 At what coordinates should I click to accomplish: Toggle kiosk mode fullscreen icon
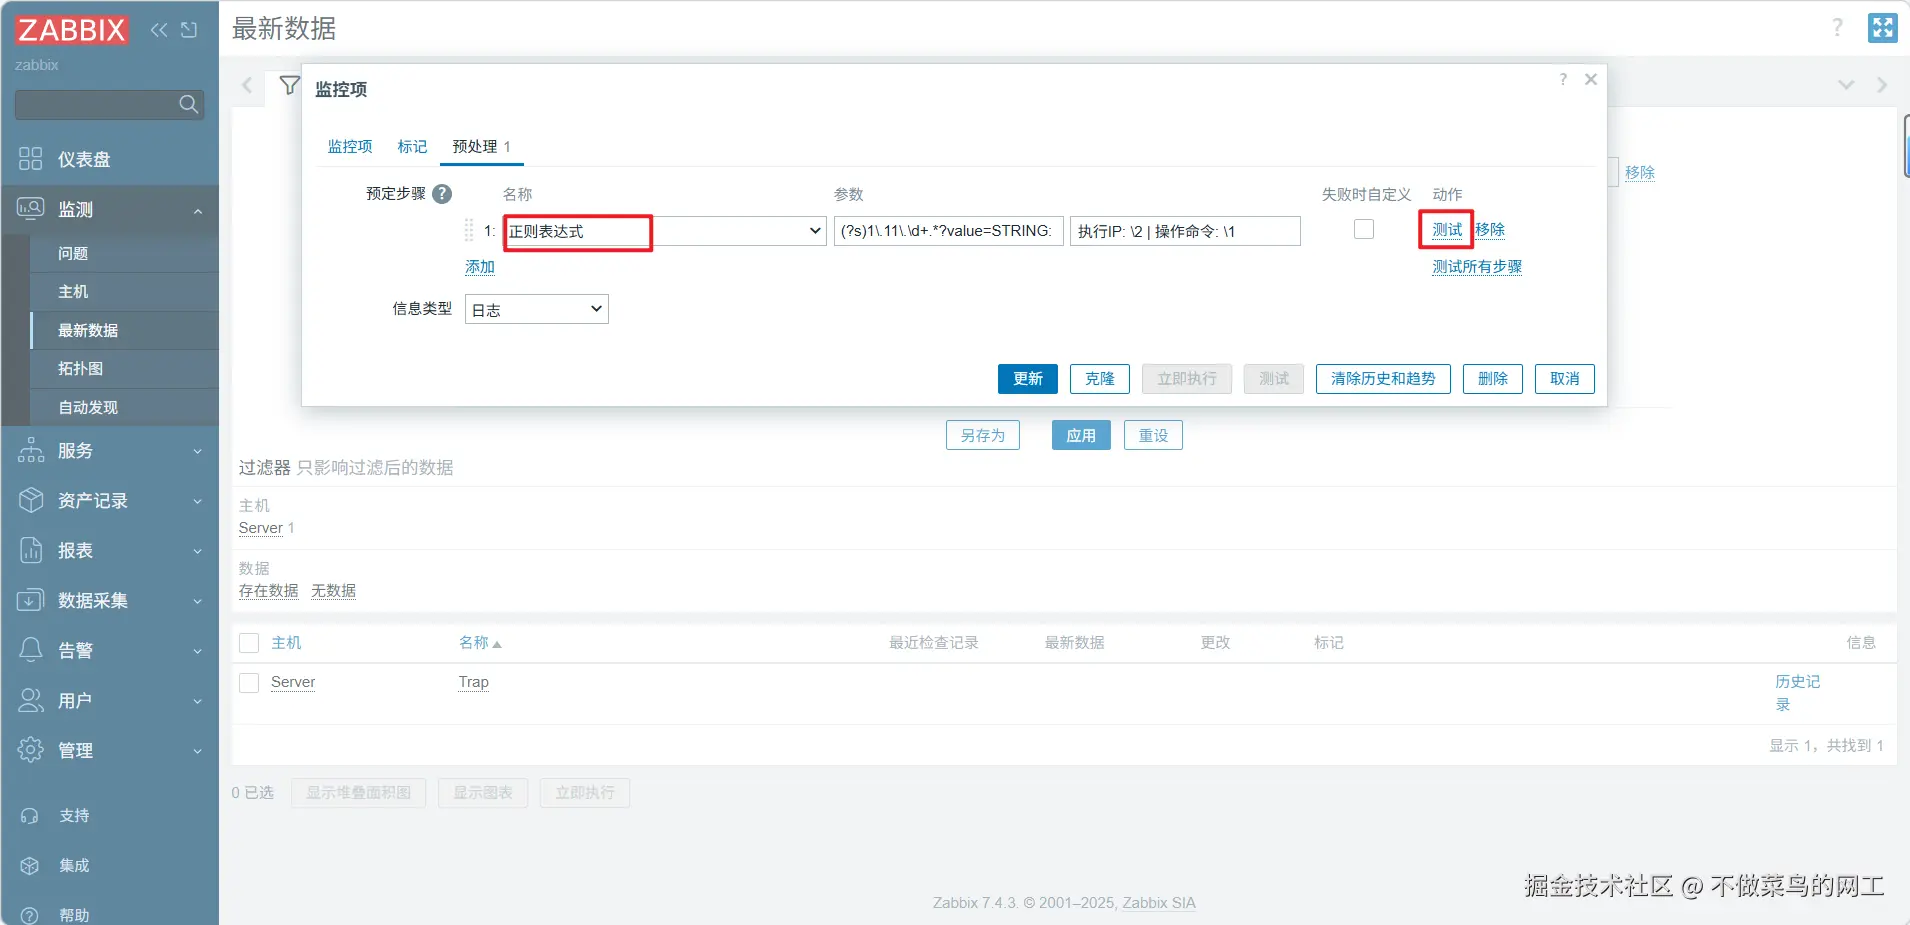[x=1882, y=28]
